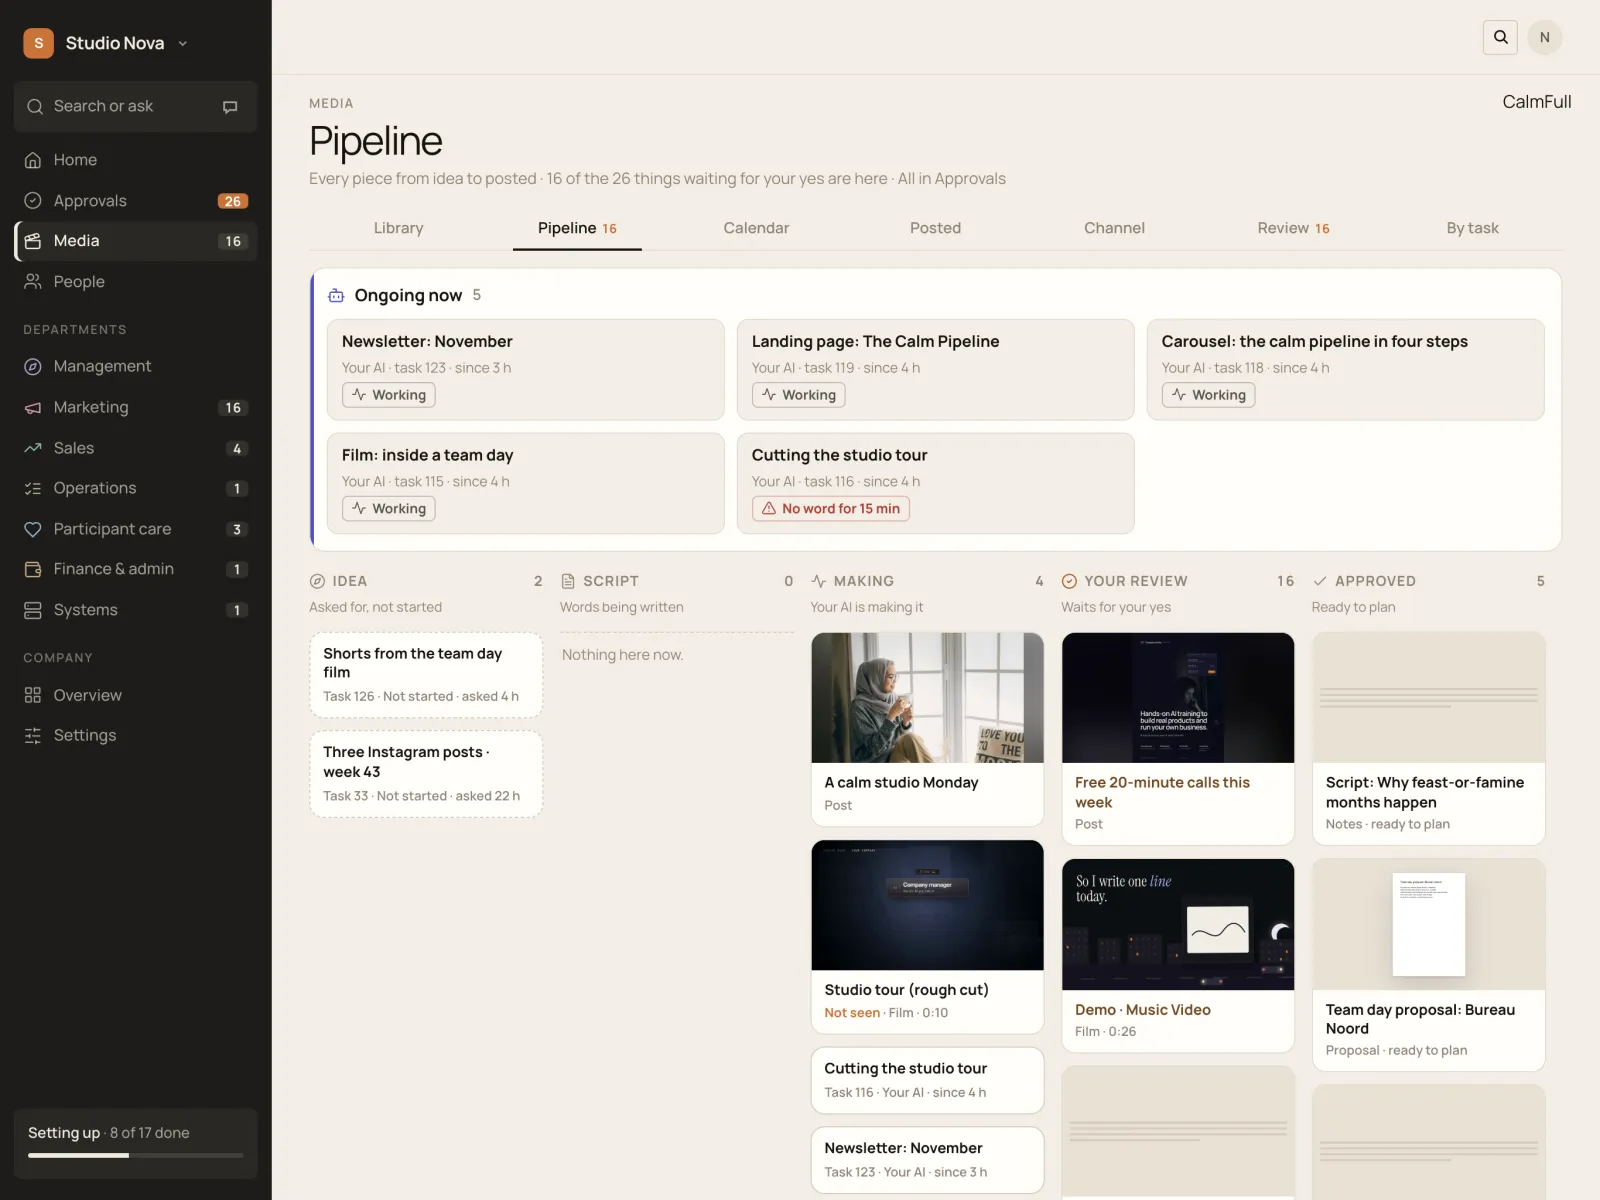The height and width of the screenshot is (1200, 1600).
Task: Click the Home house icon
Action: click(x=33, y=160)
